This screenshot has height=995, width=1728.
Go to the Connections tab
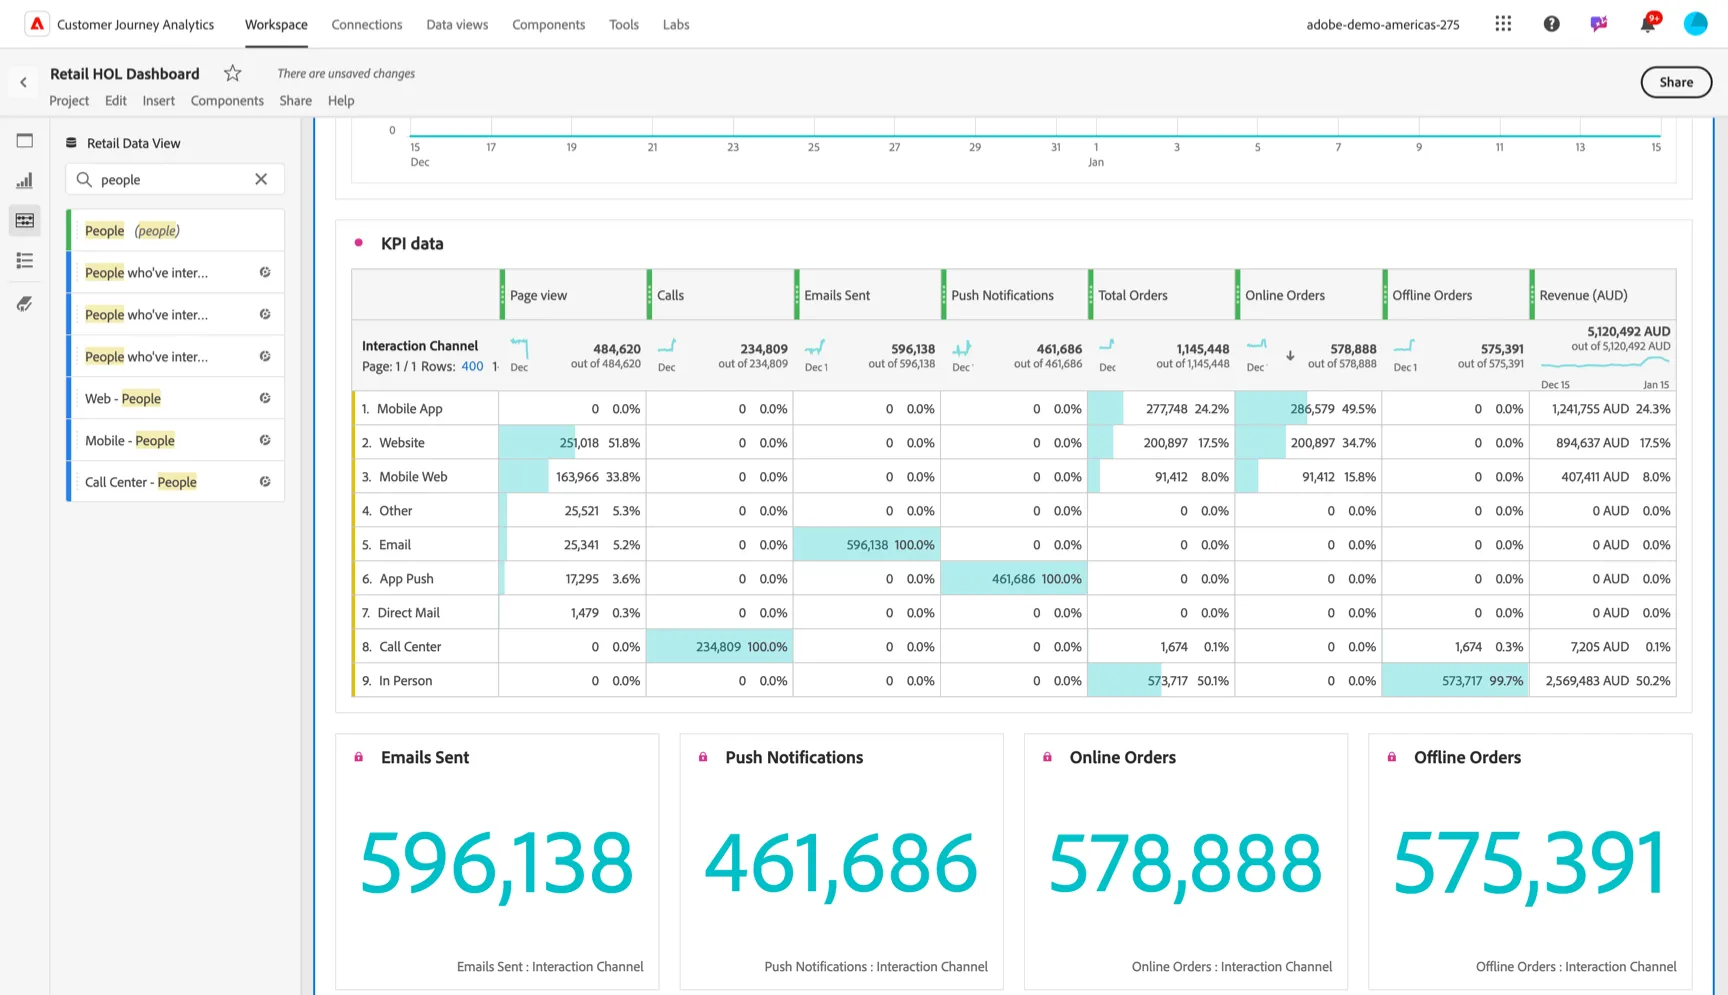pos(367,24)
